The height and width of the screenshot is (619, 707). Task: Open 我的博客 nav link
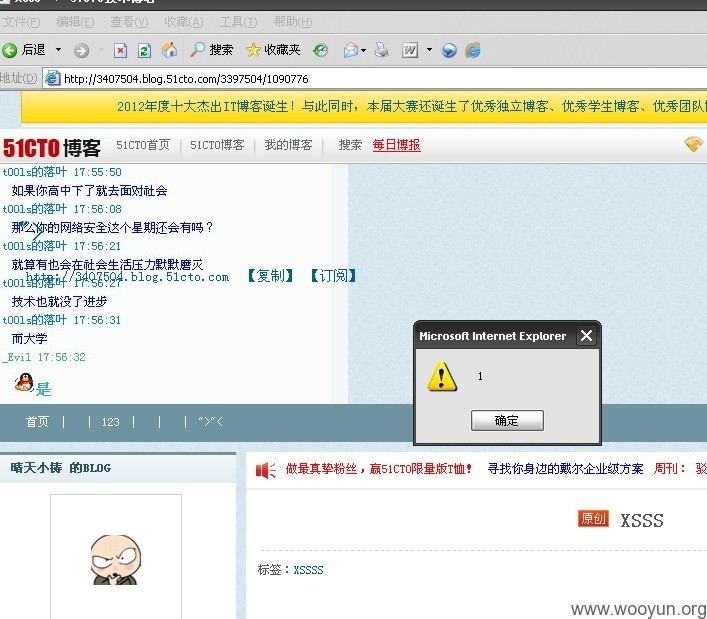(x=289, y=145)
